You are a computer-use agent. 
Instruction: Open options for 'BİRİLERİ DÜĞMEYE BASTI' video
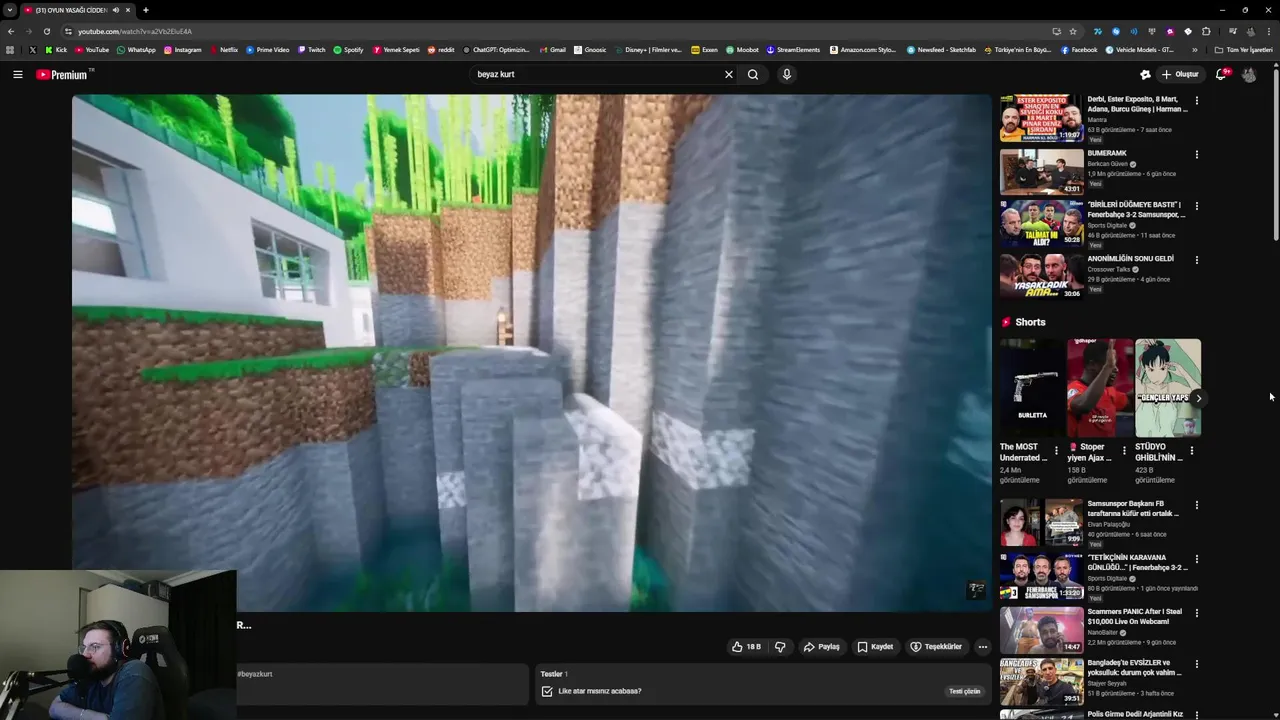point(1196,206)
